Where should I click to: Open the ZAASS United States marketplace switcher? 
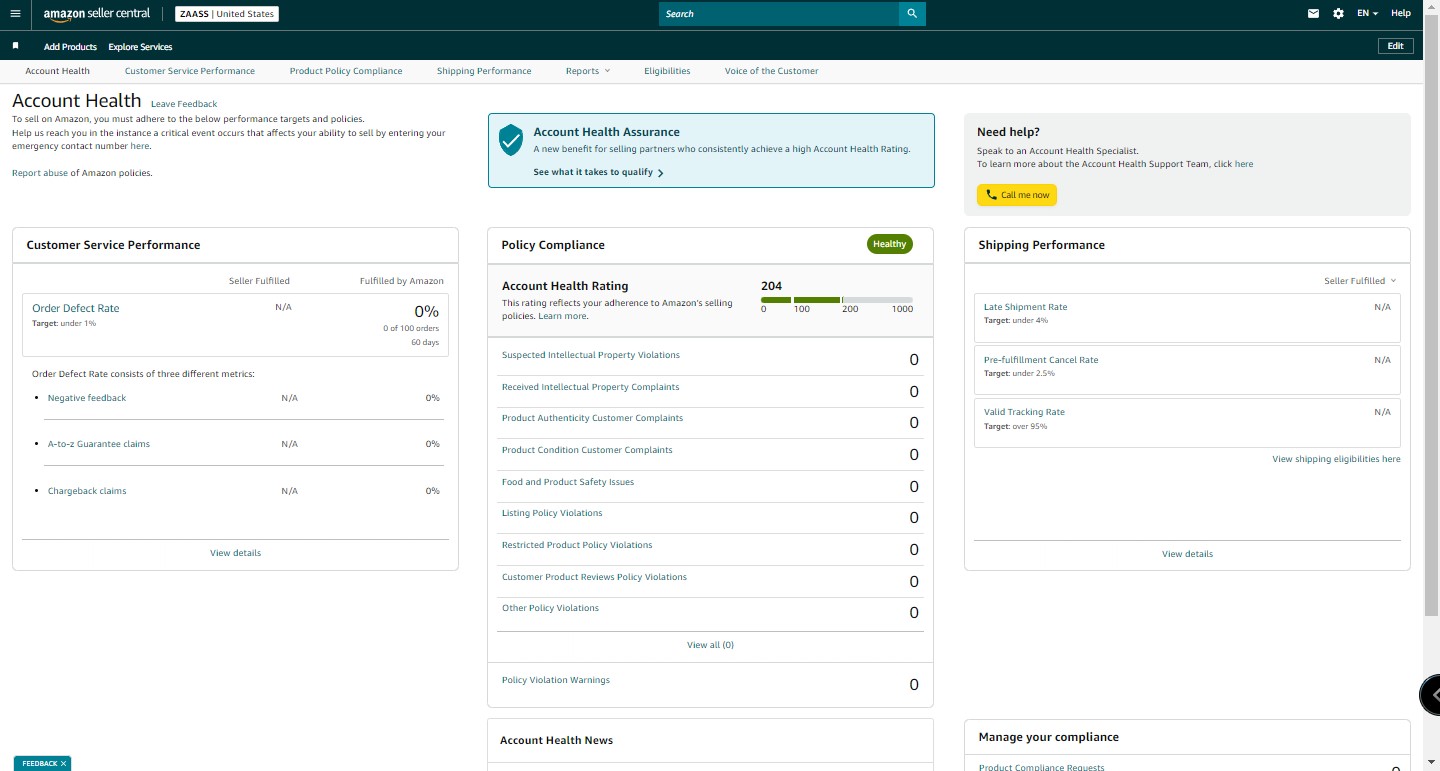[227, 14]
